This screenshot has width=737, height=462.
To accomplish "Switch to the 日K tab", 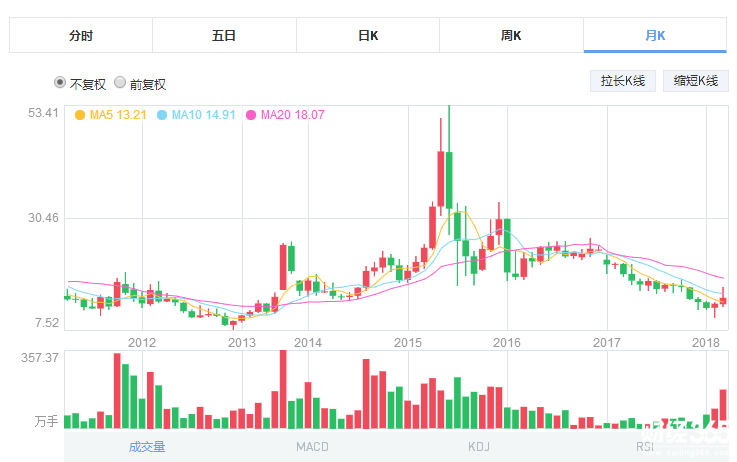I will pos(368,36).
